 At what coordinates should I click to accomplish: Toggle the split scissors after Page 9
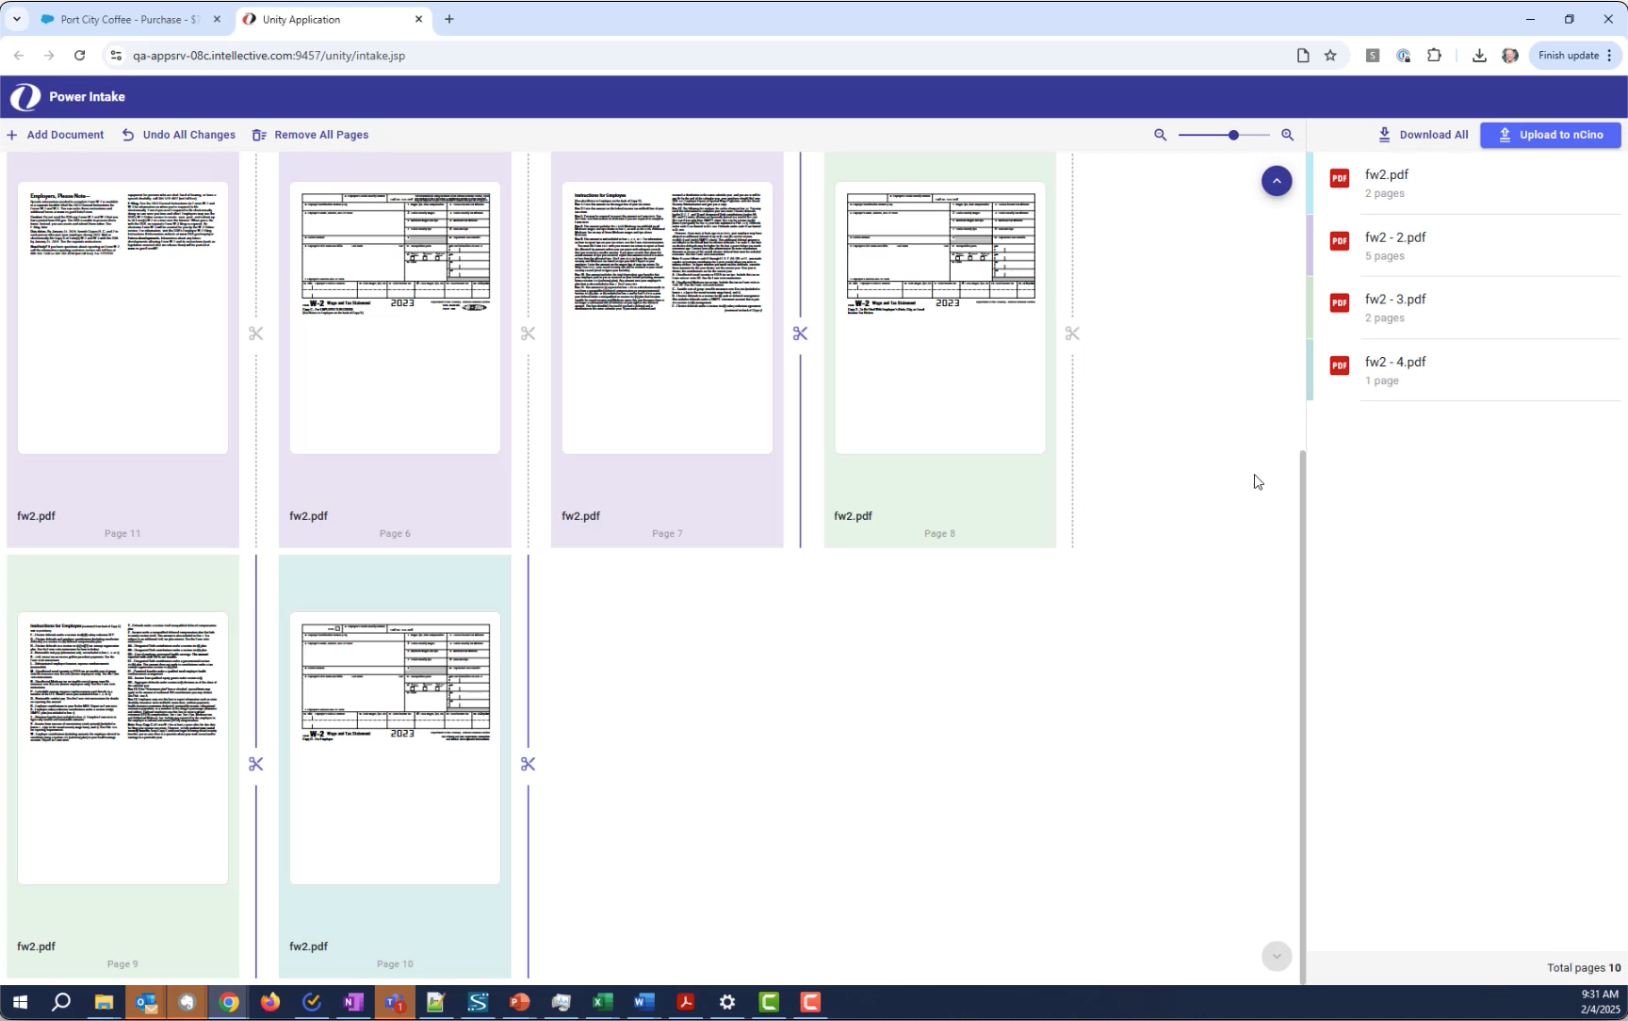point(256,764)
